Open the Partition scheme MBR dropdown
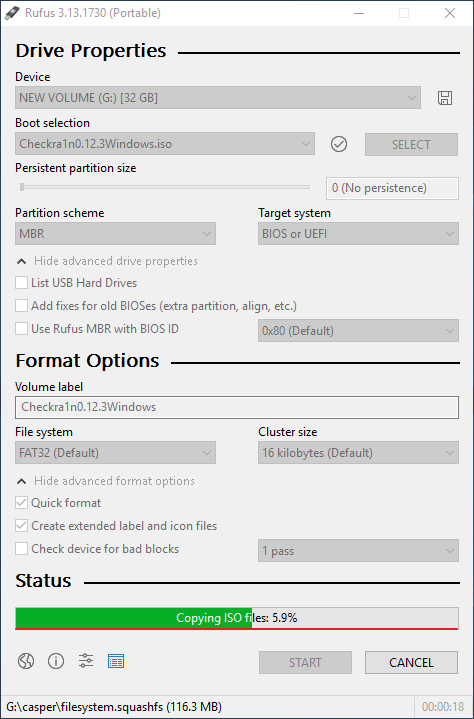Viewport: 474px width, 719px height. pos(115,234)
